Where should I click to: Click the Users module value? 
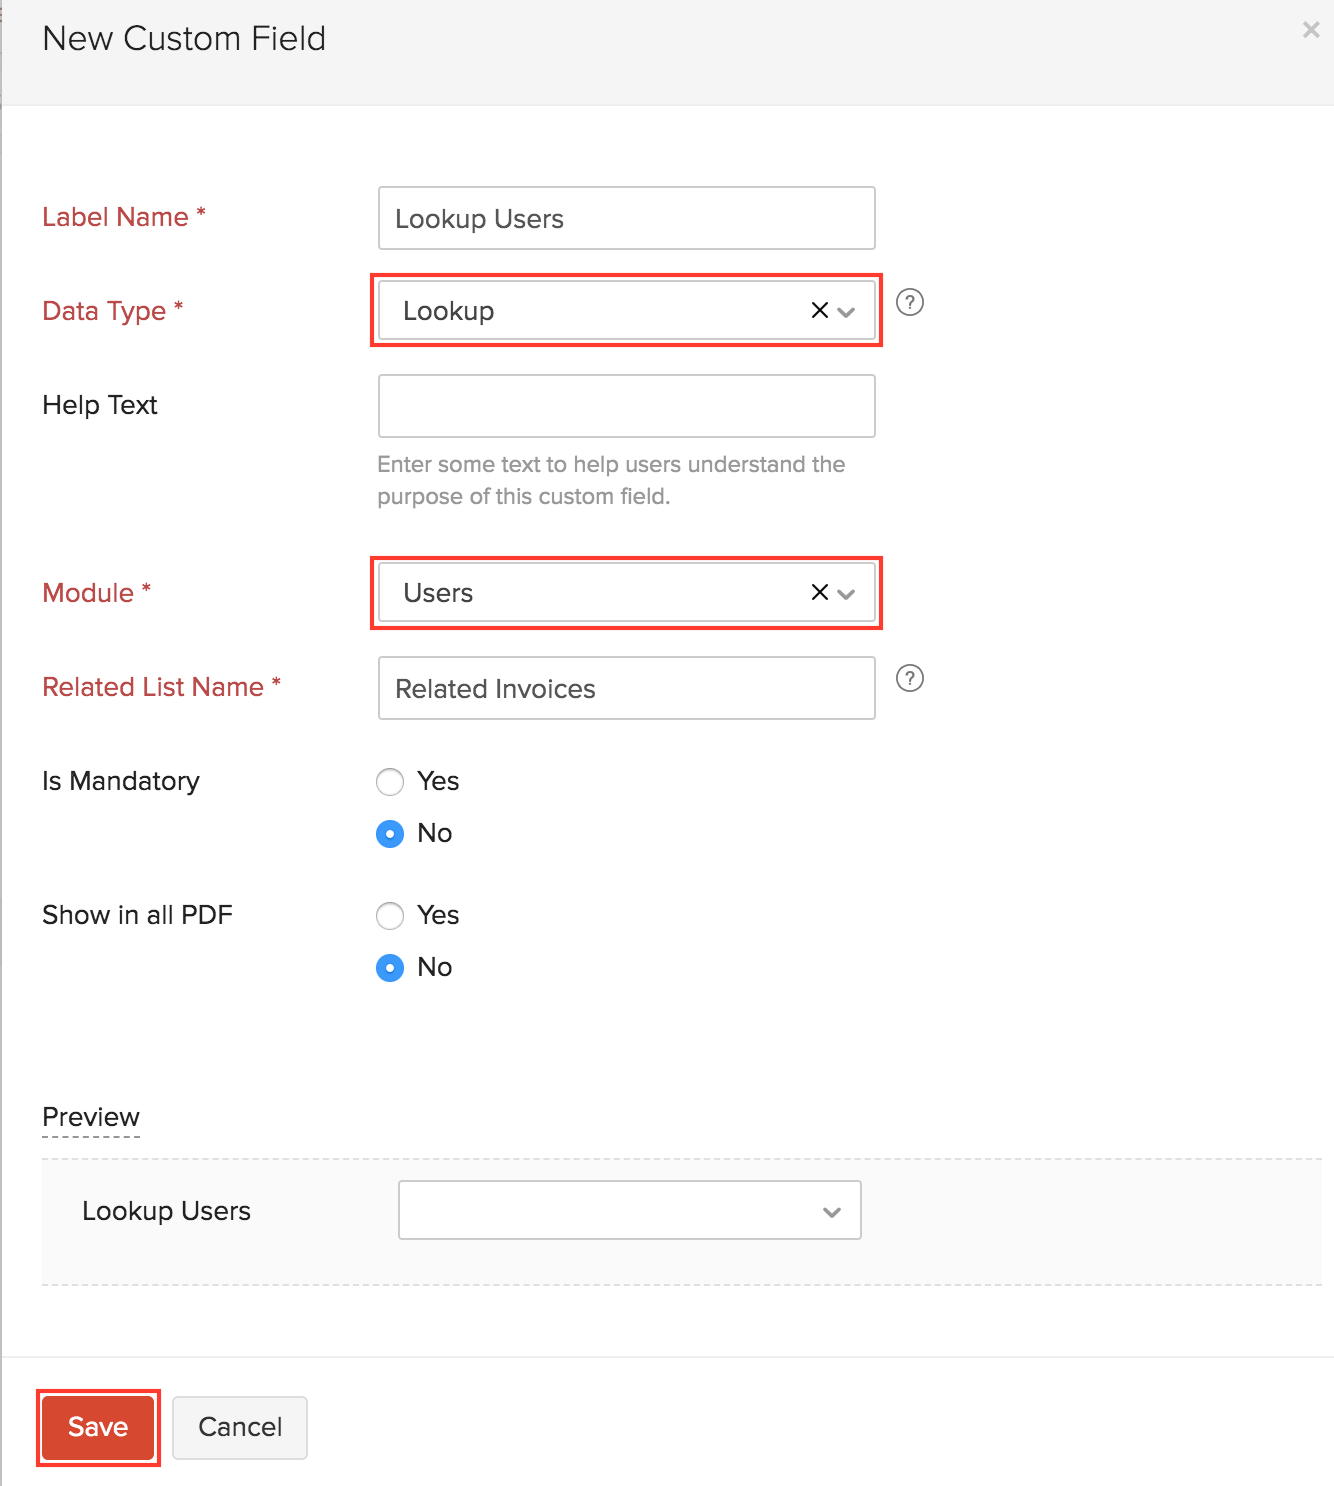[438, 593]
